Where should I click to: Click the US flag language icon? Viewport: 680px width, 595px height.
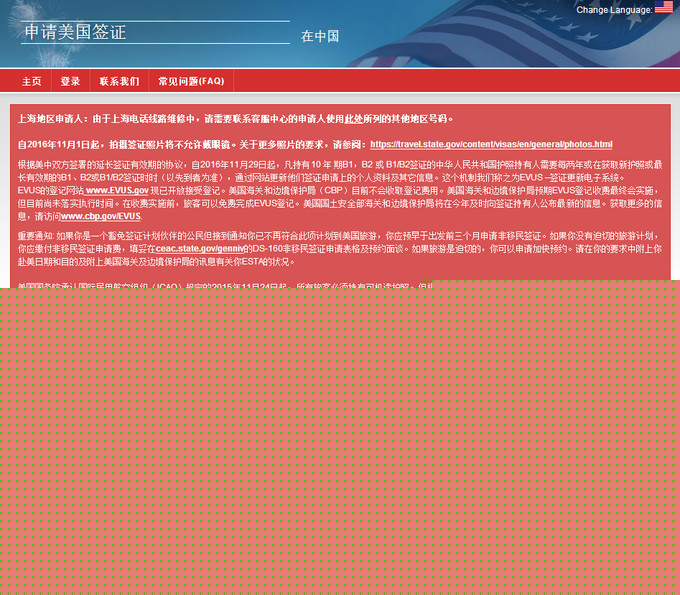[664, 7]
